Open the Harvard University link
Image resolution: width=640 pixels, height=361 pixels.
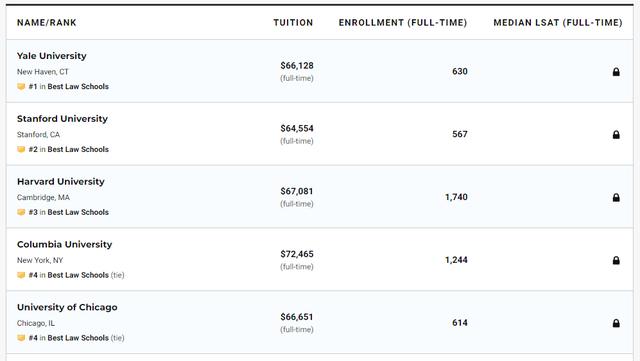click(60, 182)
